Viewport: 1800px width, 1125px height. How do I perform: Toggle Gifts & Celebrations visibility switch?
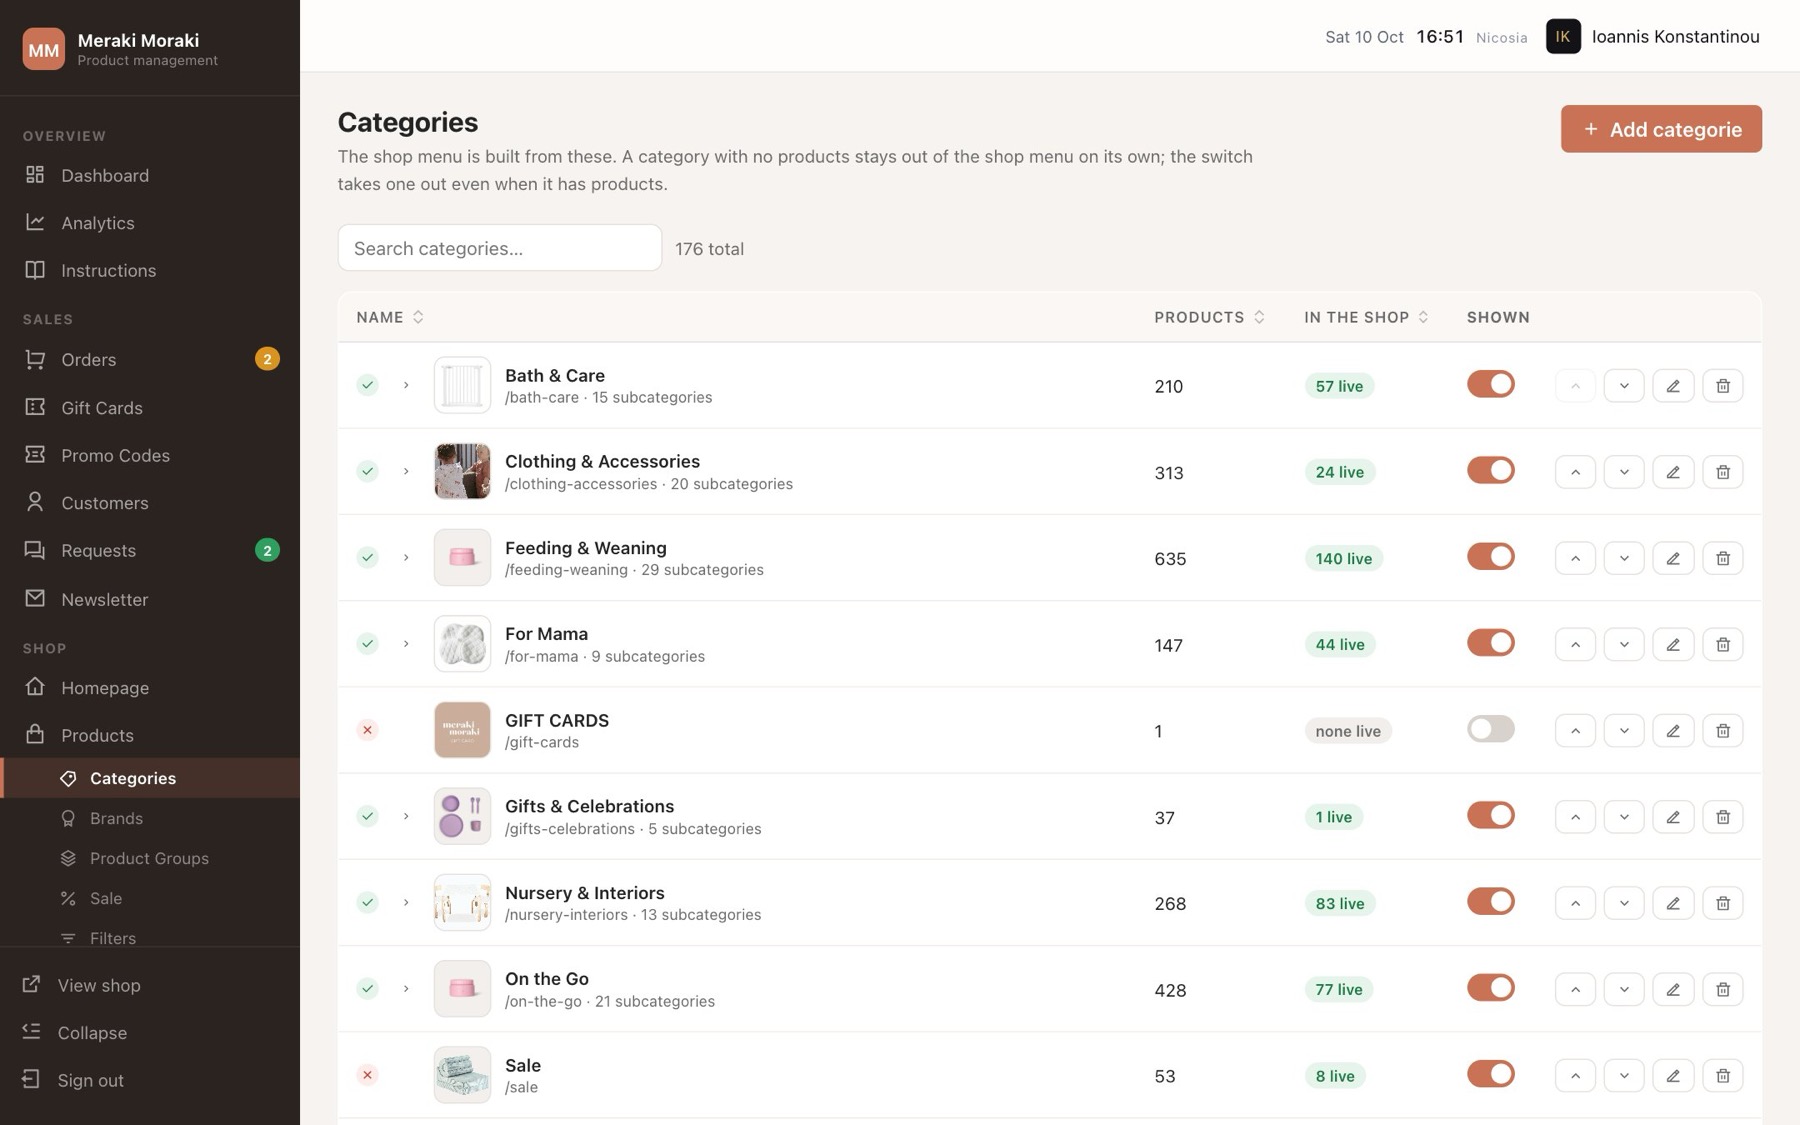(1491, 815)
